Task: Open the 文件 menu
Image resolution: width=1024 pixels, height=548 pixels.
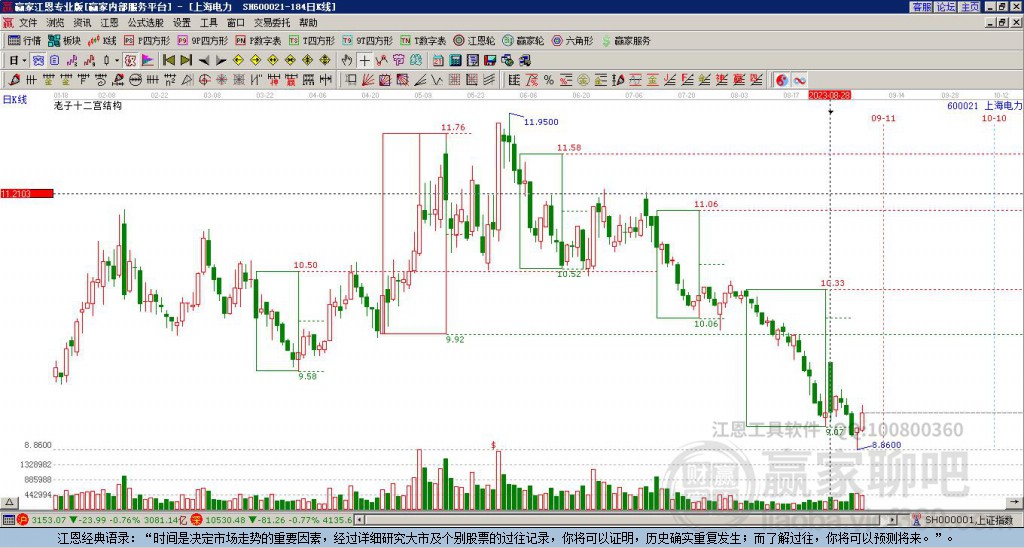Action: click(x=28, y=23)
